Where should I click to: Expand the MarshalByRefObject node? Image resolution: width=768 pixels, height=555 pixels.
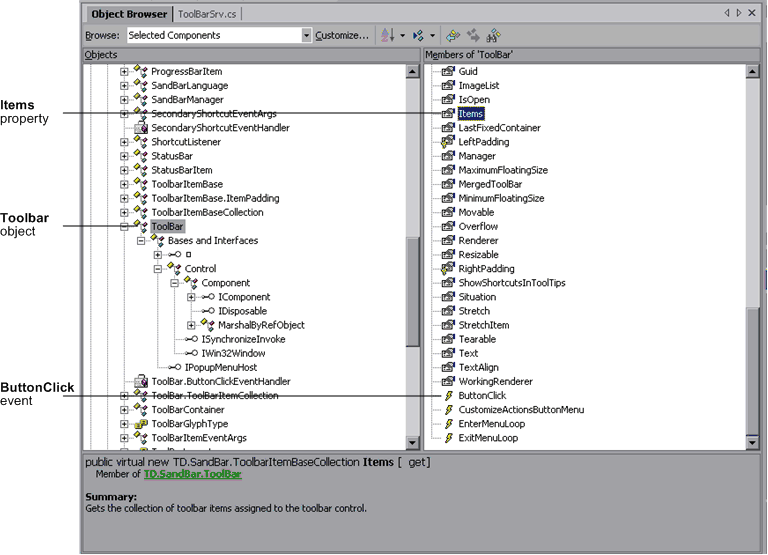[x=191, y=325]
